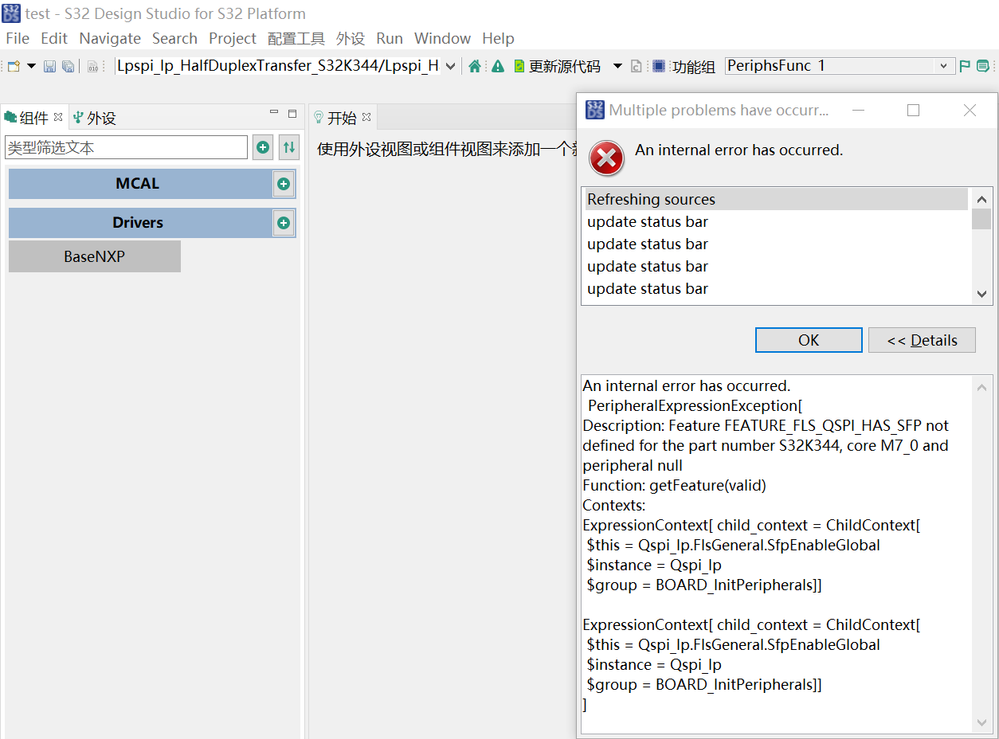Click the red error X icon in dialog
Image resolution: width=999 pixels, height=739 pixels.
(606, 158)
